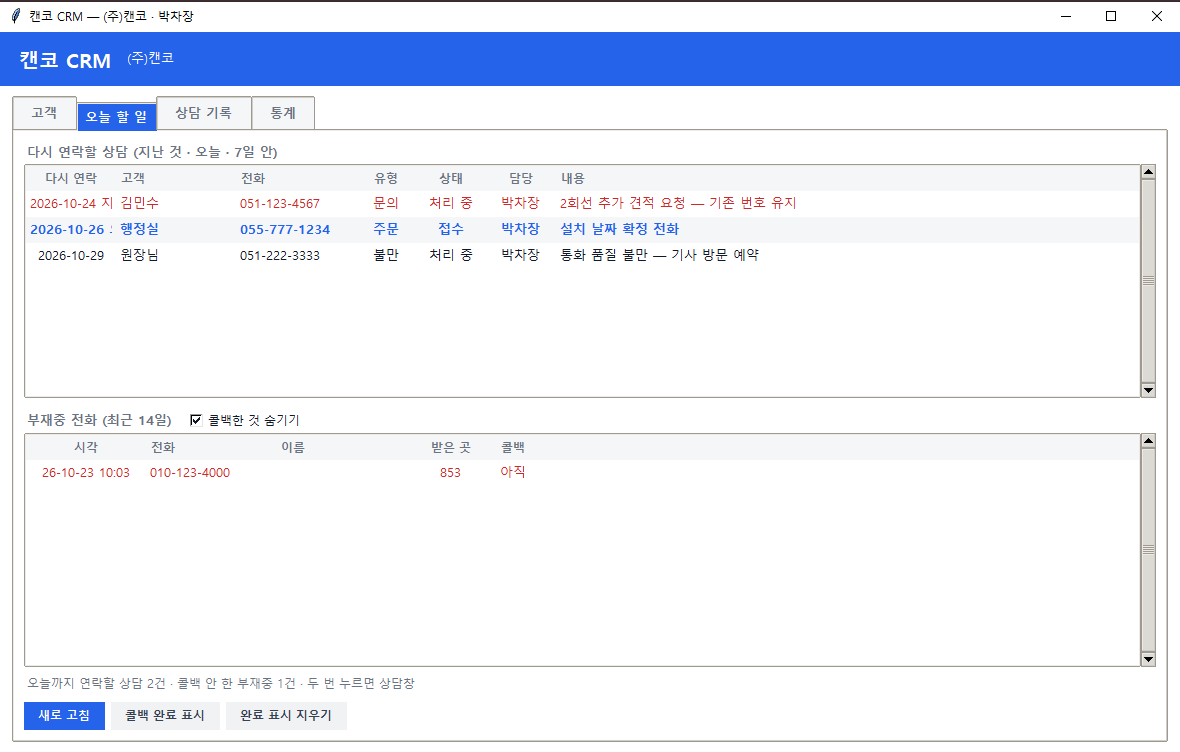Viewport: 1180px width, 752px height.
Task: Click the 유형 column header
Action: coord(386,178)
